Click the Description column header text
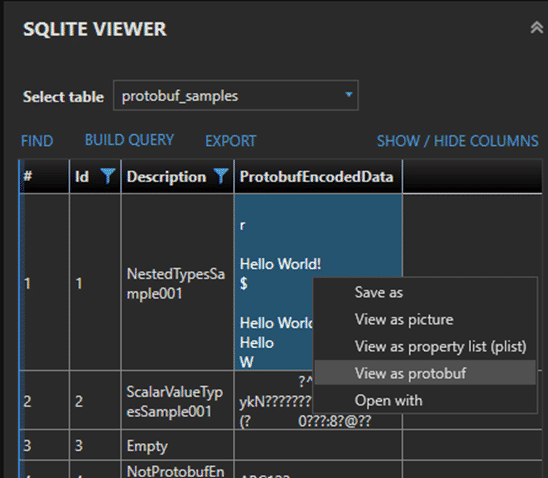Image resolution: width=548 pixels, height=478 pixels. (x=166, y=177)
